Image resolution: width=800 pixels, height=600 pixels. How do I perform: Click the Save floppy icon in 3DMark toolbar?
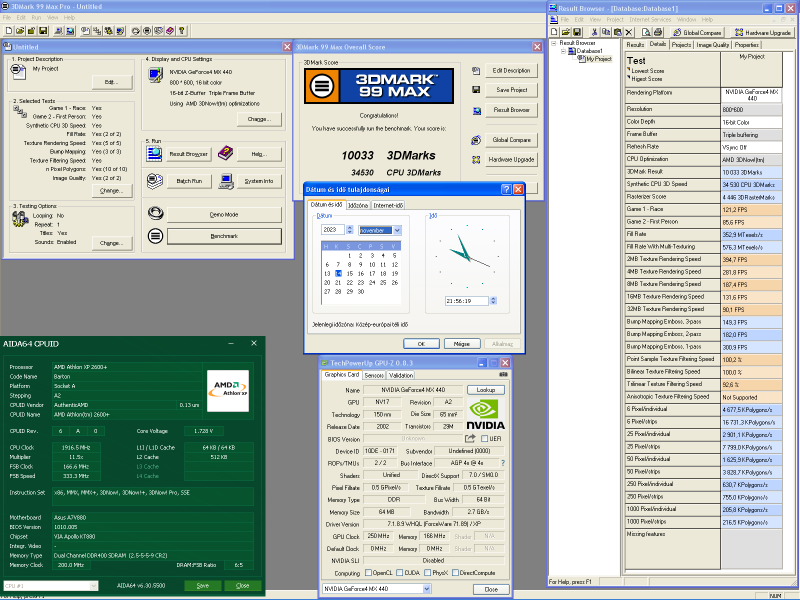coord(43,31)
